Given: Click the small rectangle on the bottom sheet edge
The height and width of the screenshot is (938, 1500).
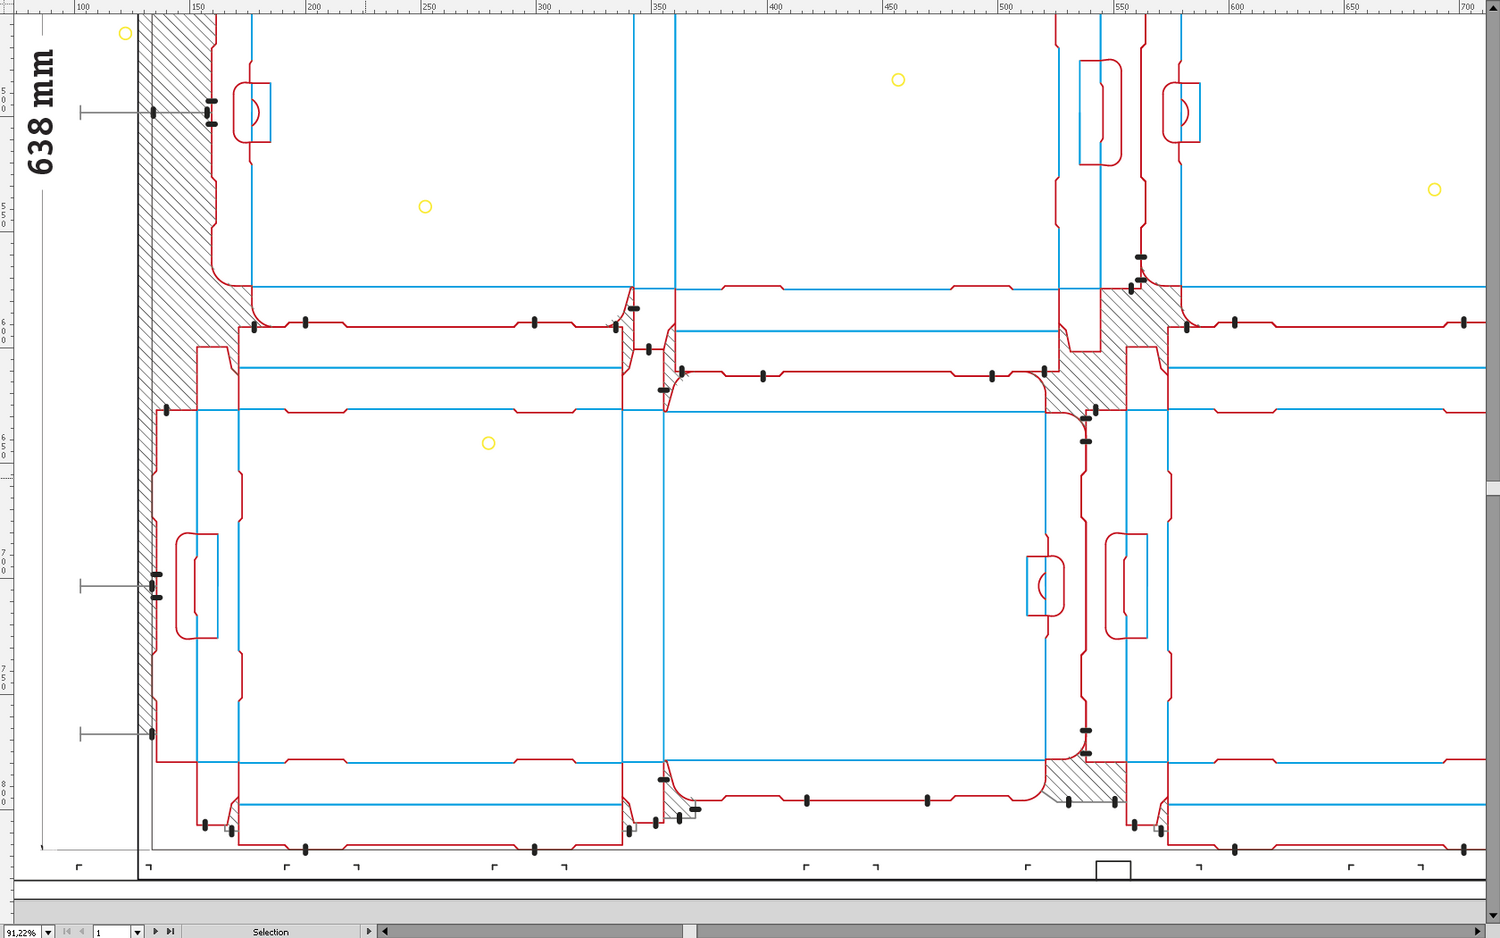Looking at the screenshot, I should coord(1113,870).
